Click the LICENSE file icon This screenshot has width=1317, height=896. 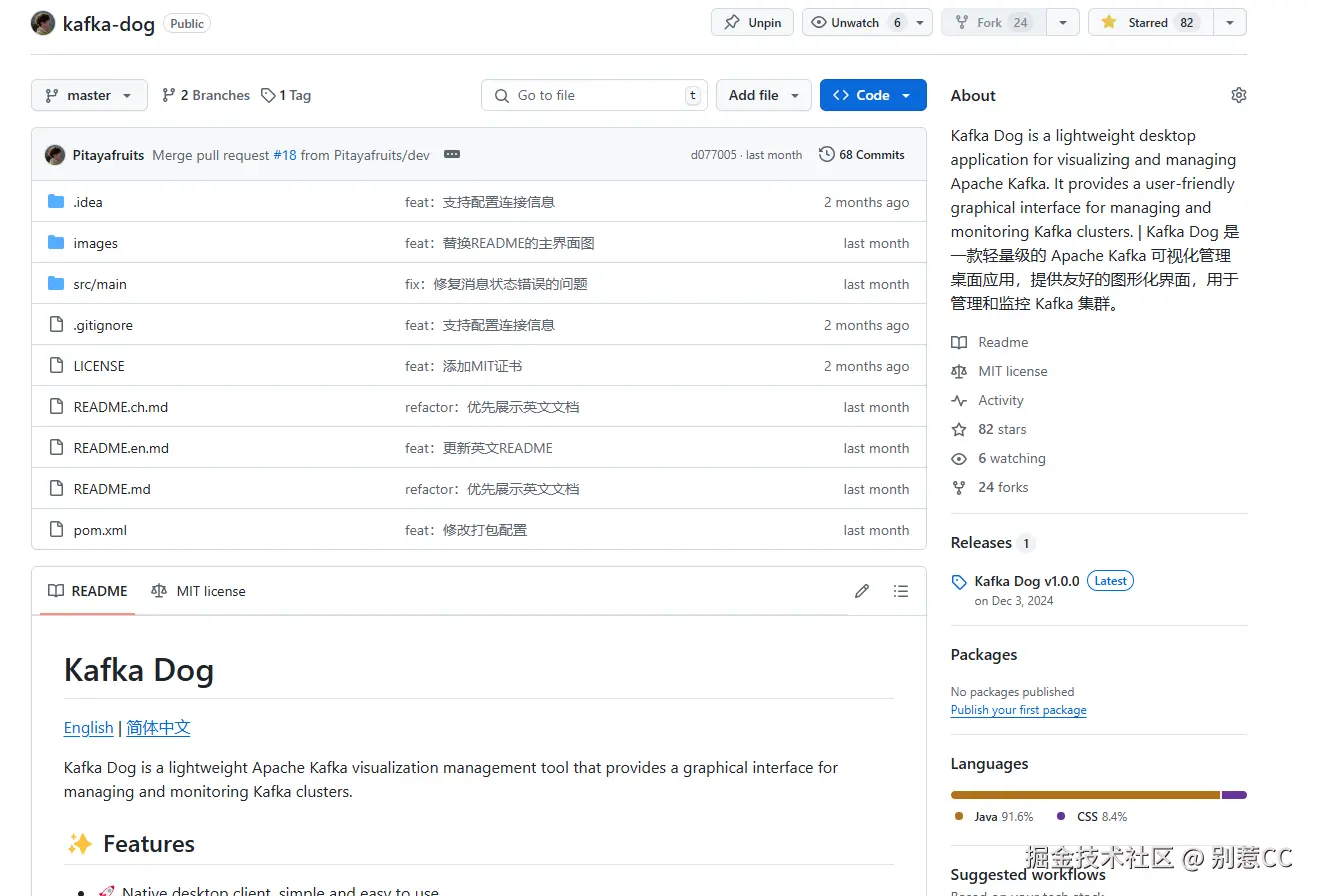tap(56, 366)
